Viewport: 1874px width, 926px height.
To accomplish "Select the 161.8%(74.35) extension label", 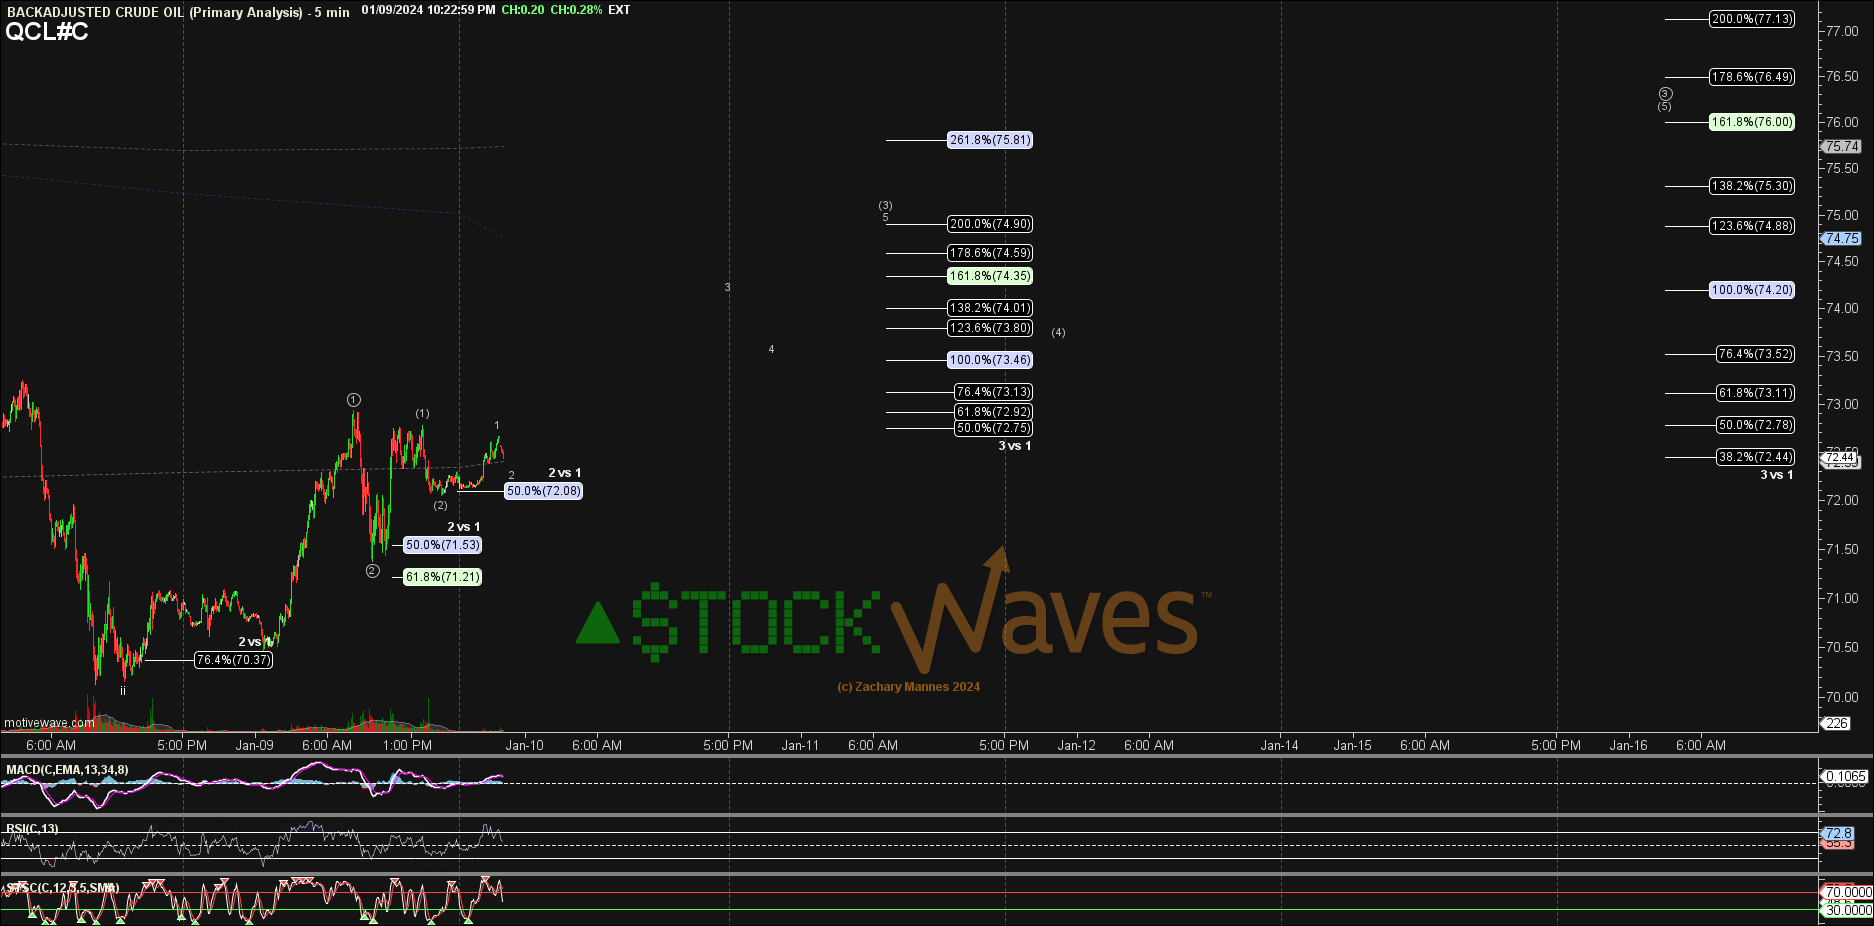I will click(990, 276).
